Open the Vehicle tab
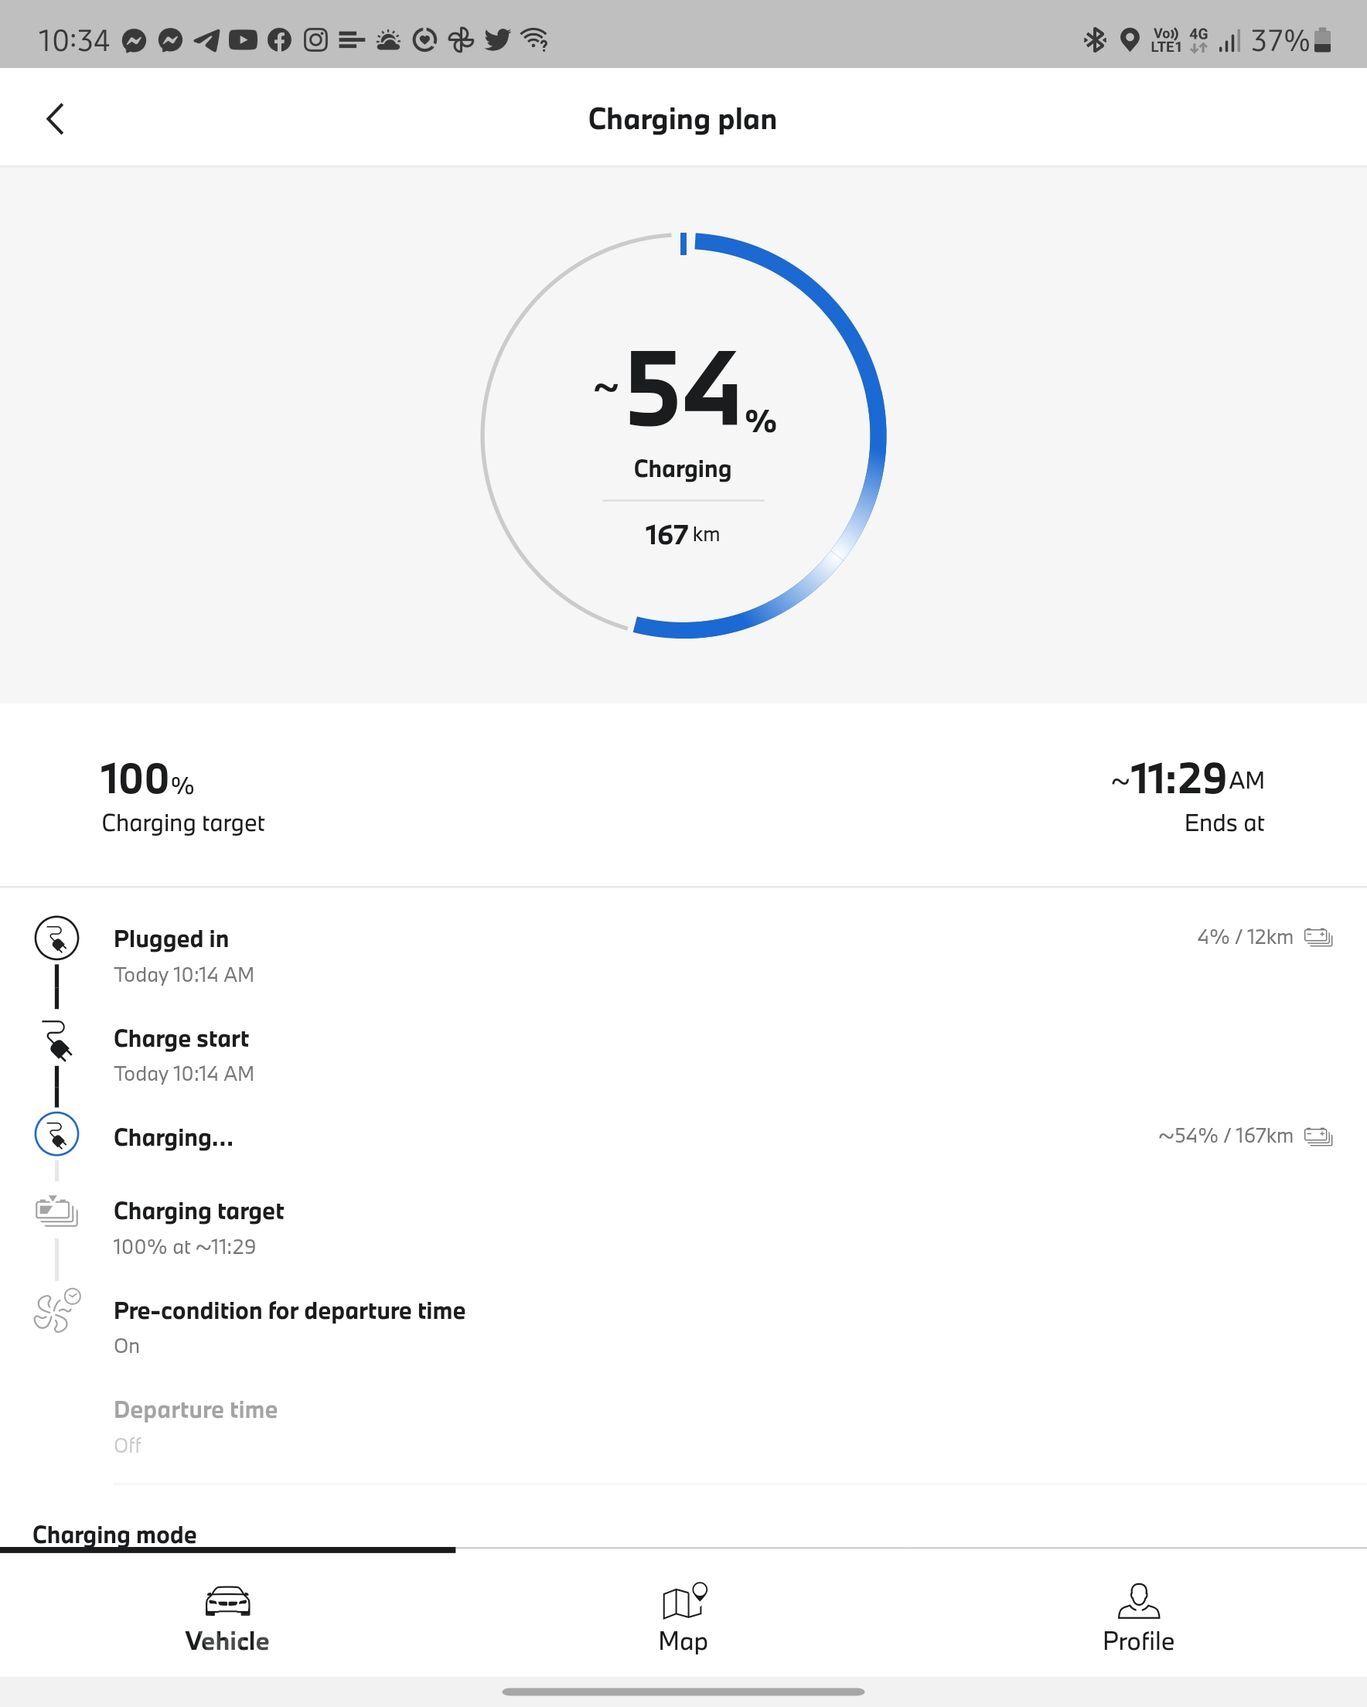Image resolution: width=1367 pixels, height=1707 pixels. [227, 1618]
